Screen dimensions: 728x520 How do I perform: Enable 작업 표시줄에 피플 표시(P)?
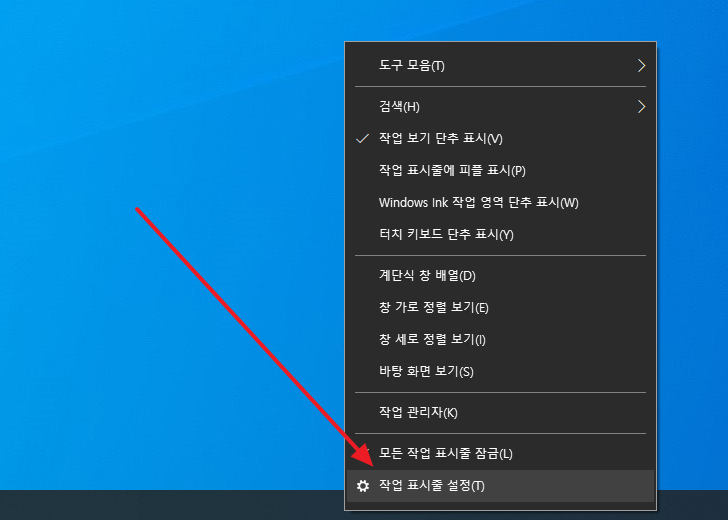(x=500, y=170)
